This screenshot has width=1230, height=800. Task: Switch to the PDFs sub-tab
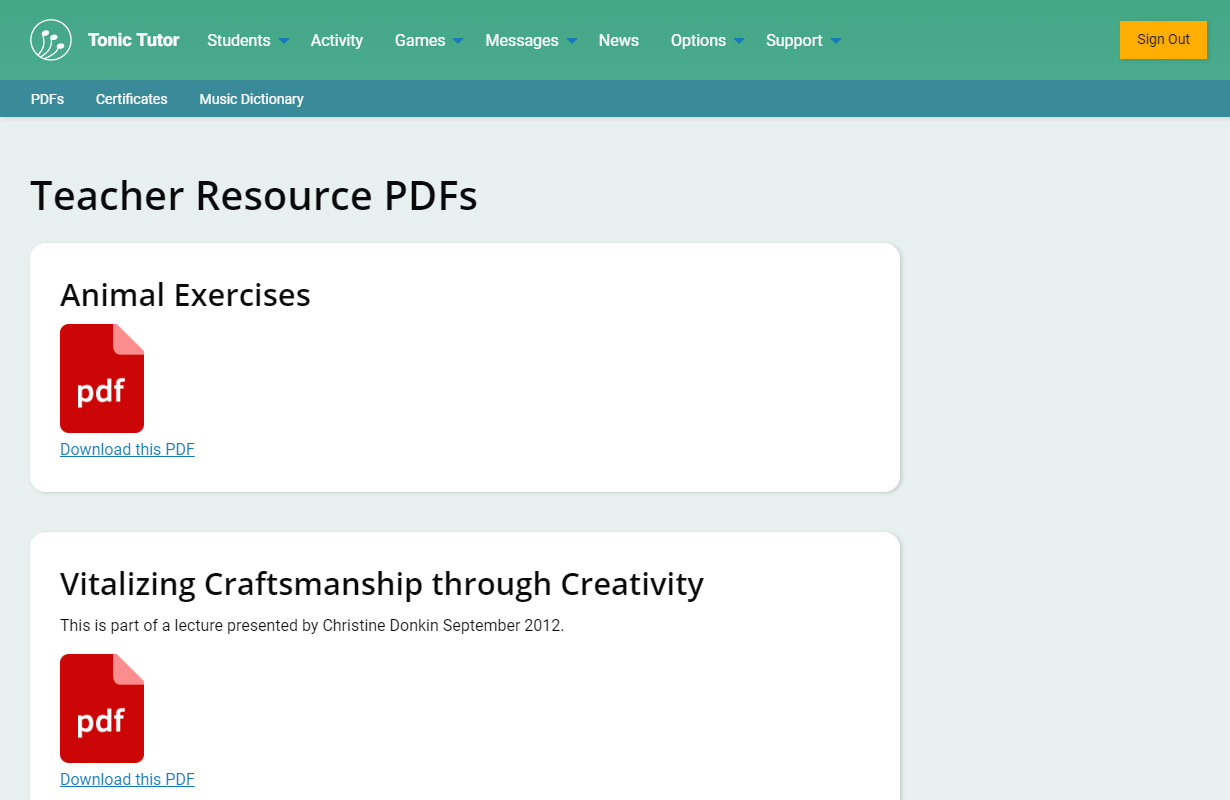47,99
